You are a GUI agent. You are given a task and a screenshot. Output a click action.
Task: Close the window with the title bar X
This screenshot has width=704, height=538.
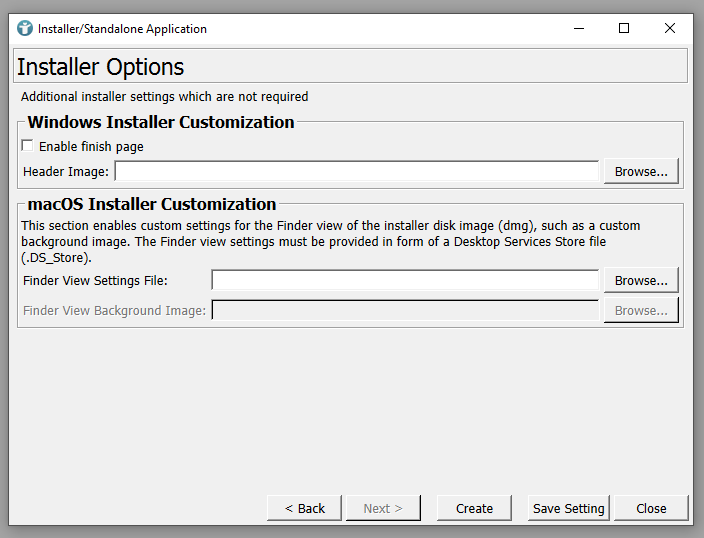tap(670, 29)
